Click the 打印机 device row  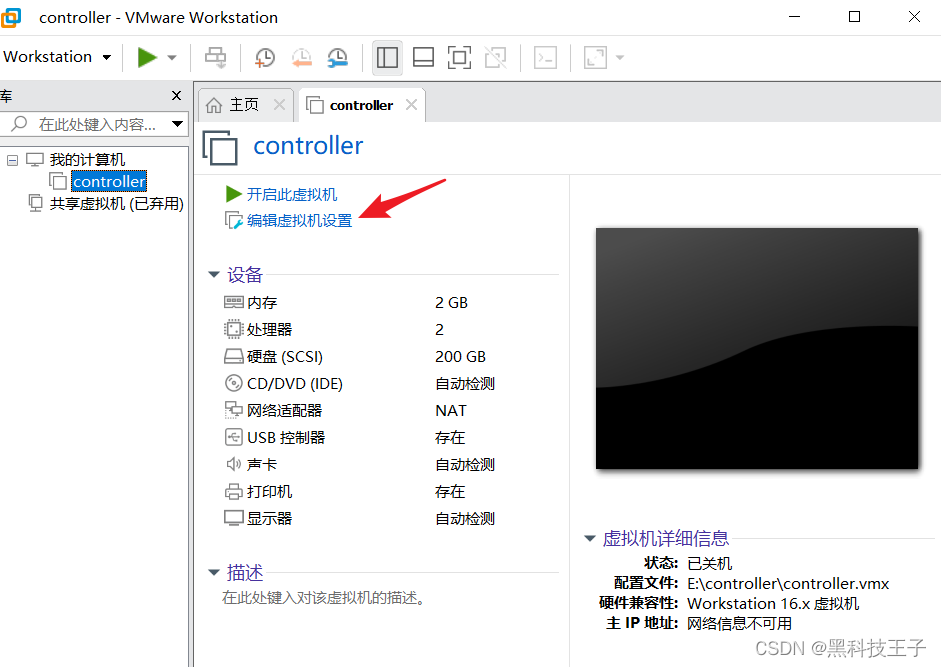[360, 492]
